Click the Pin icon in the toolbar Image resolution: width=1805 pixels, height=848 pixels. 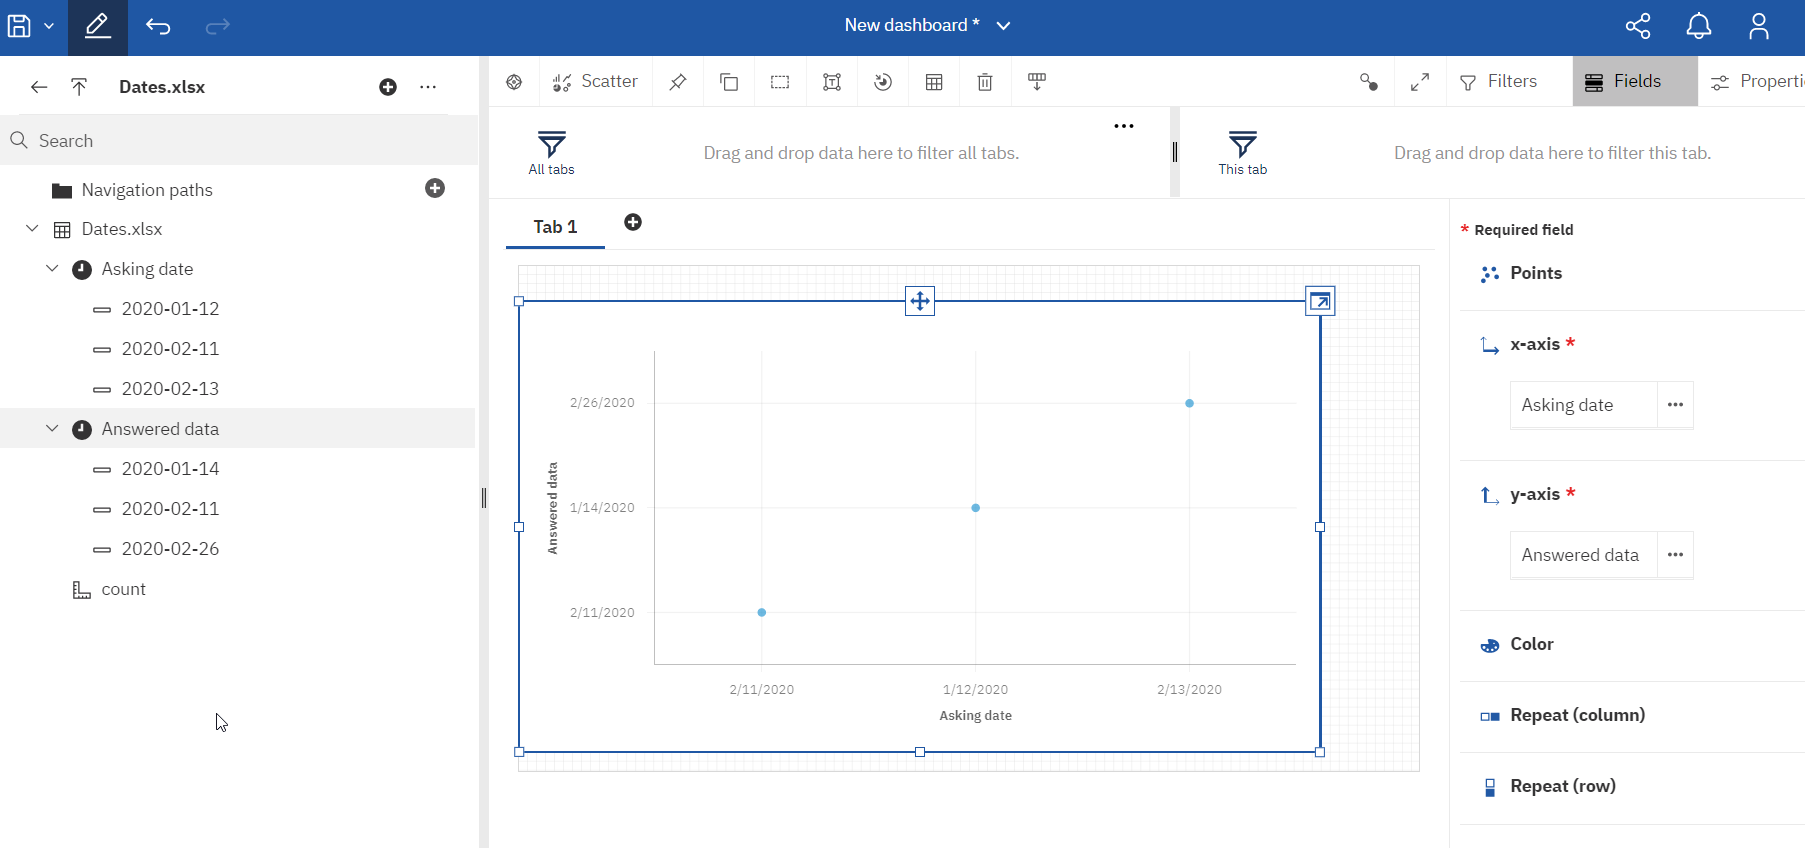(x=678, y=82)
